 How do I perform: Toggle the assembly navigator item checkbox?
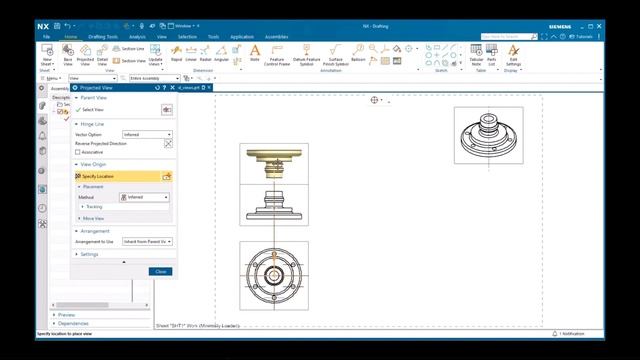pos(60,112)
